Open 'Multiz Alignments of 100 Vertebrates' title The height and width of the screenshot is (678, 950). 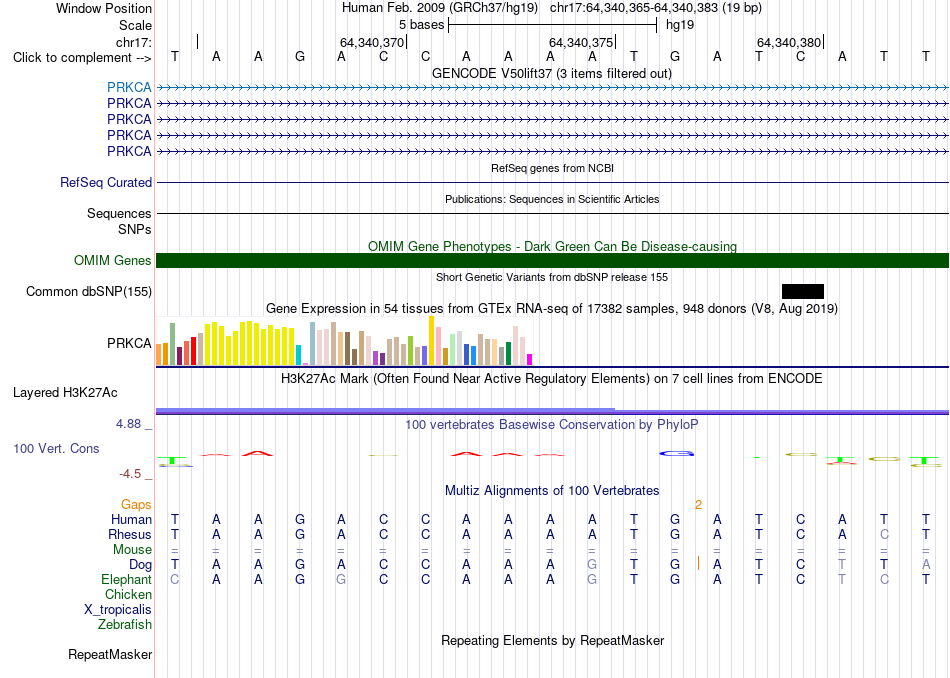pyautogui.click(x=552, y=490)
